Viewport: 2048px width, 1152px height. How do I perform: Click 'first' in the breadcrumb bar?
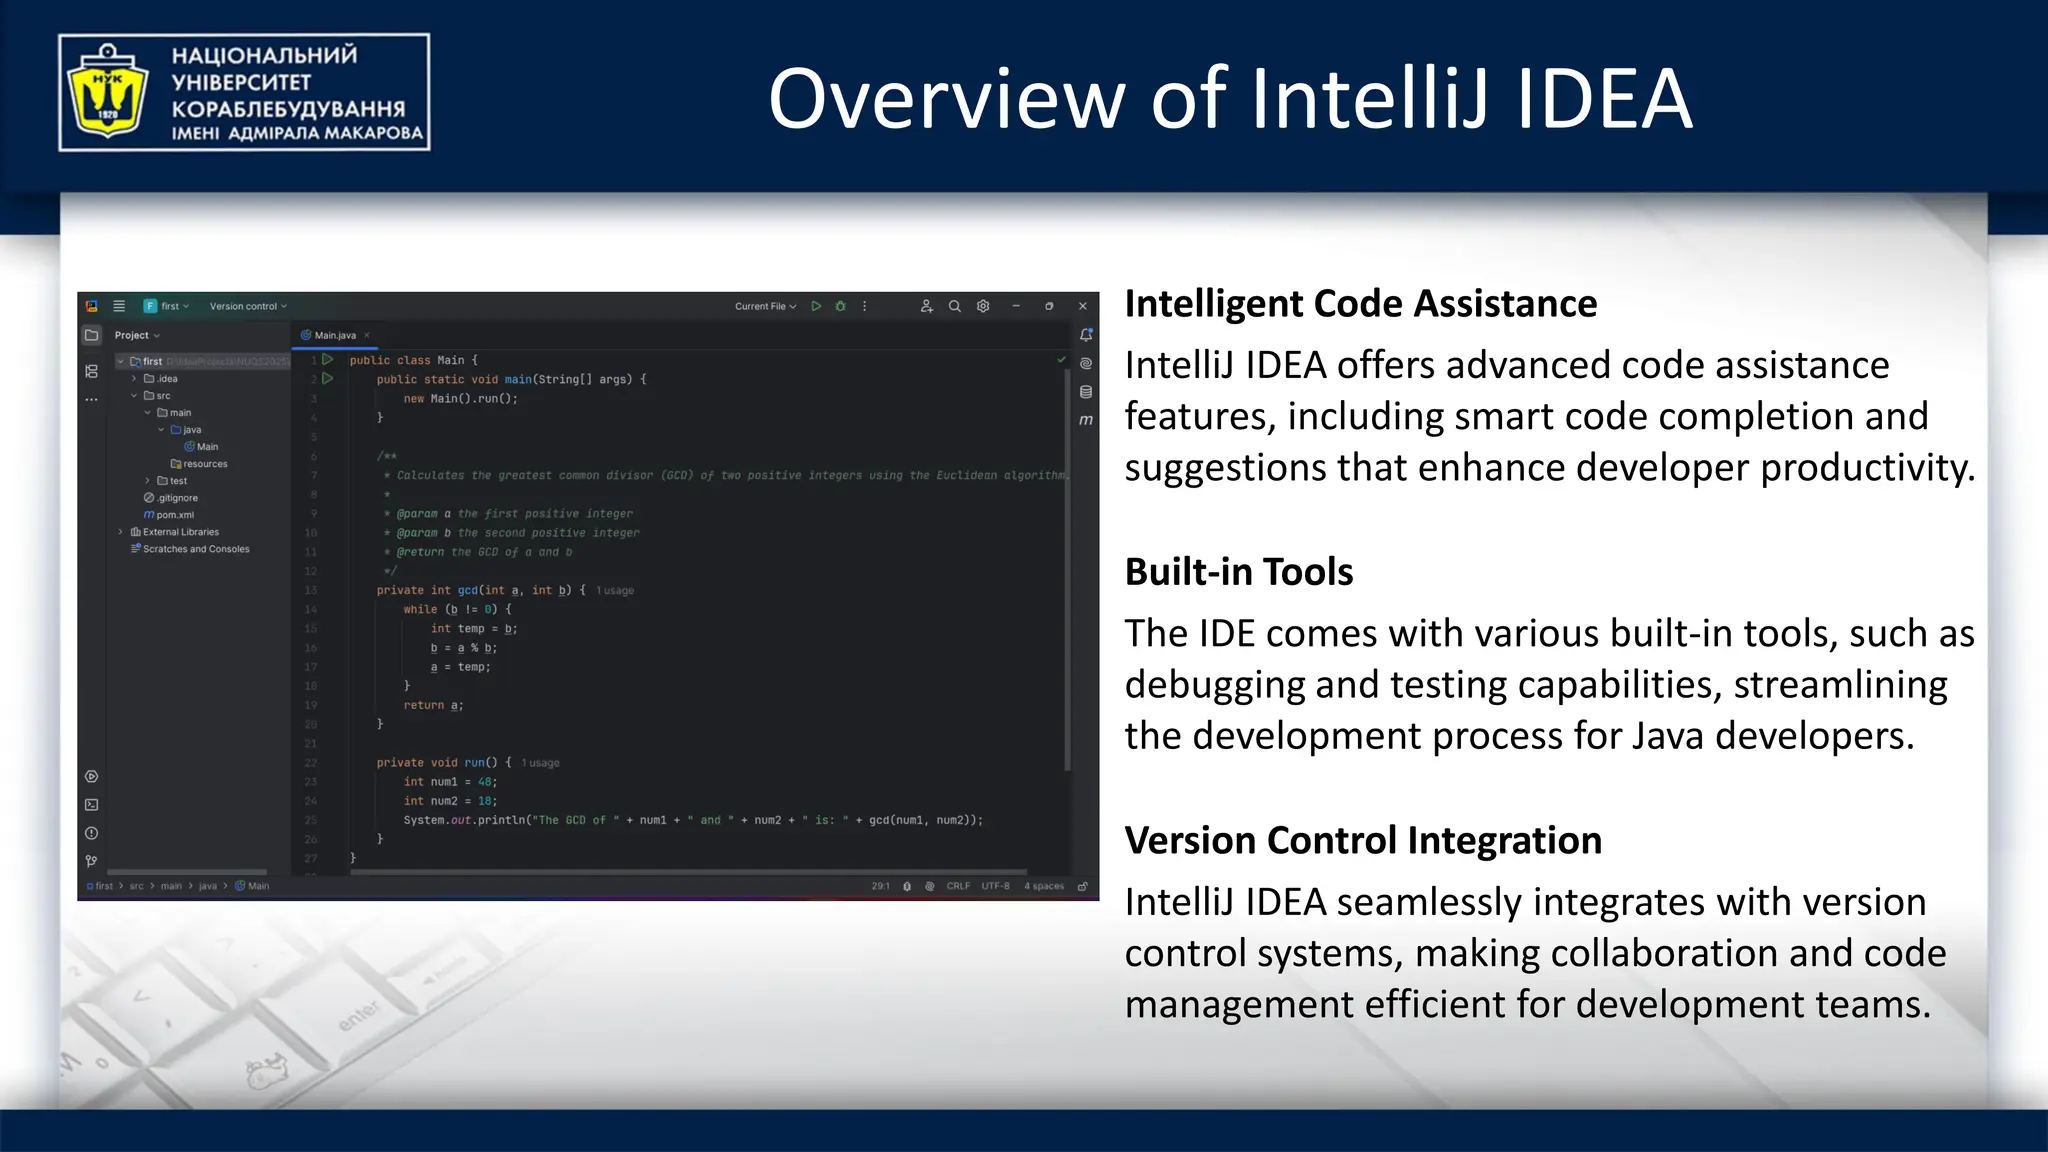(x=100, y=886)
